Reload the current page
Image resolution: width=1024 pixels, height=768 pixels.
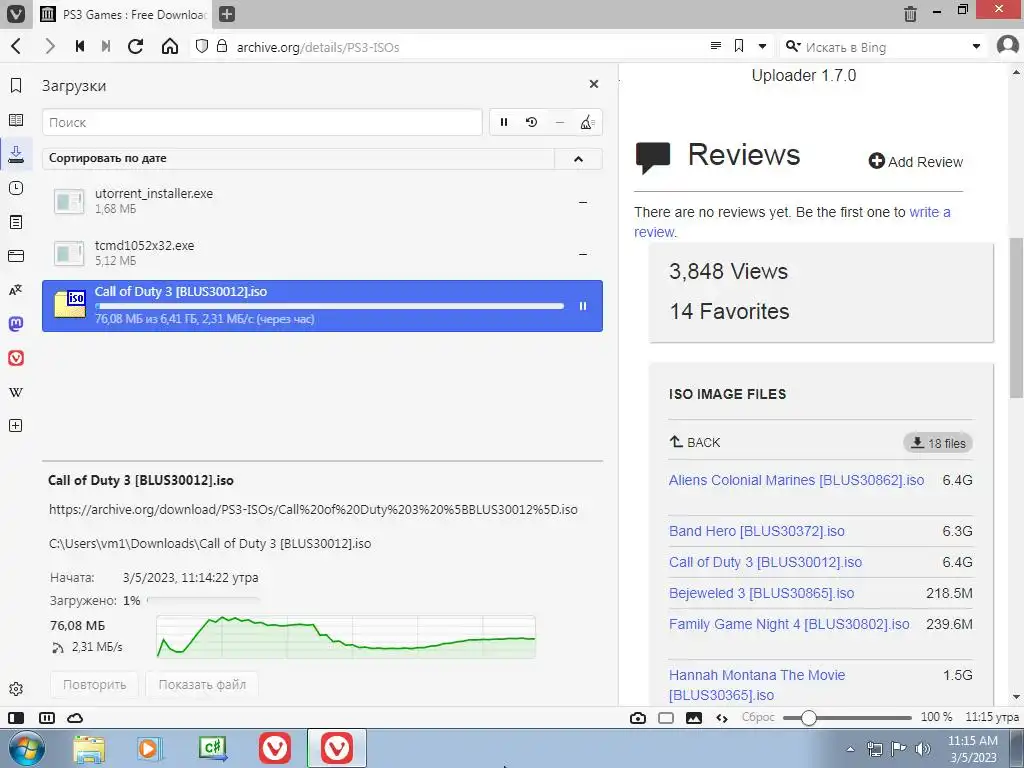pyautogui.click(x=135, y=46)
